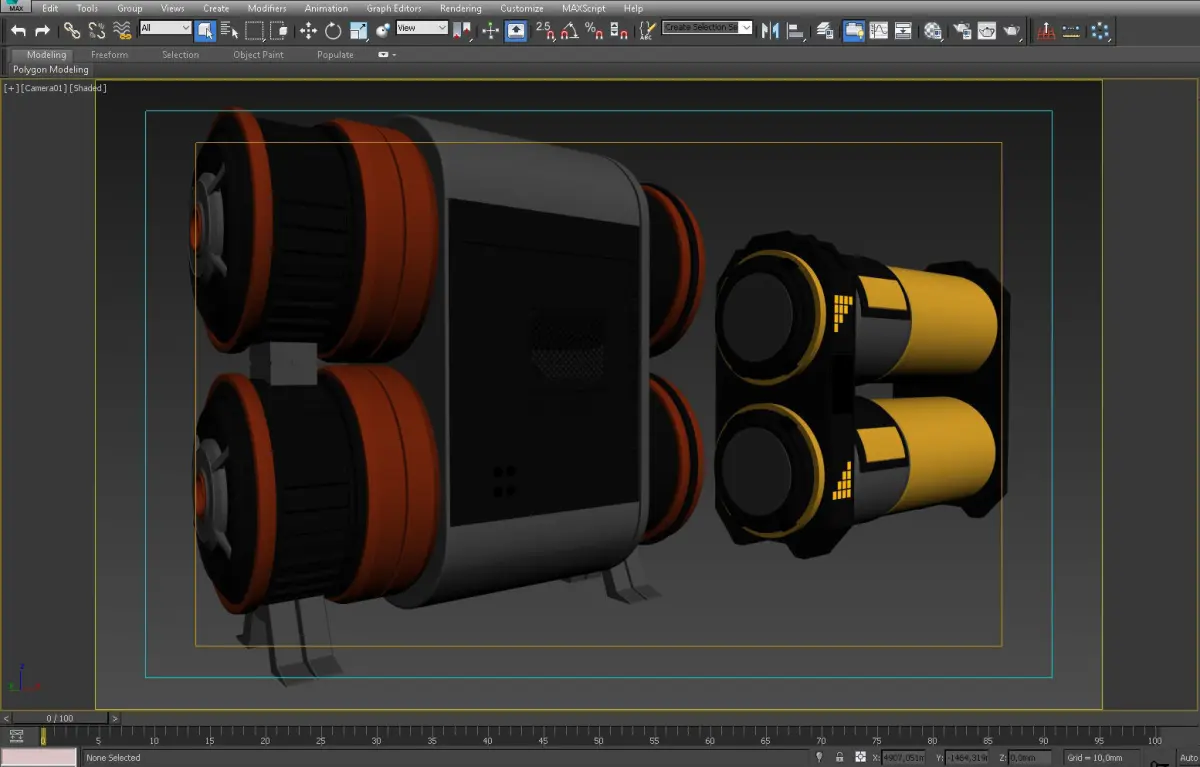This screenshot has width=1200, height=767.
Task: Toggle the 2.5D Snaps button
Action: (x=543, y=31)
